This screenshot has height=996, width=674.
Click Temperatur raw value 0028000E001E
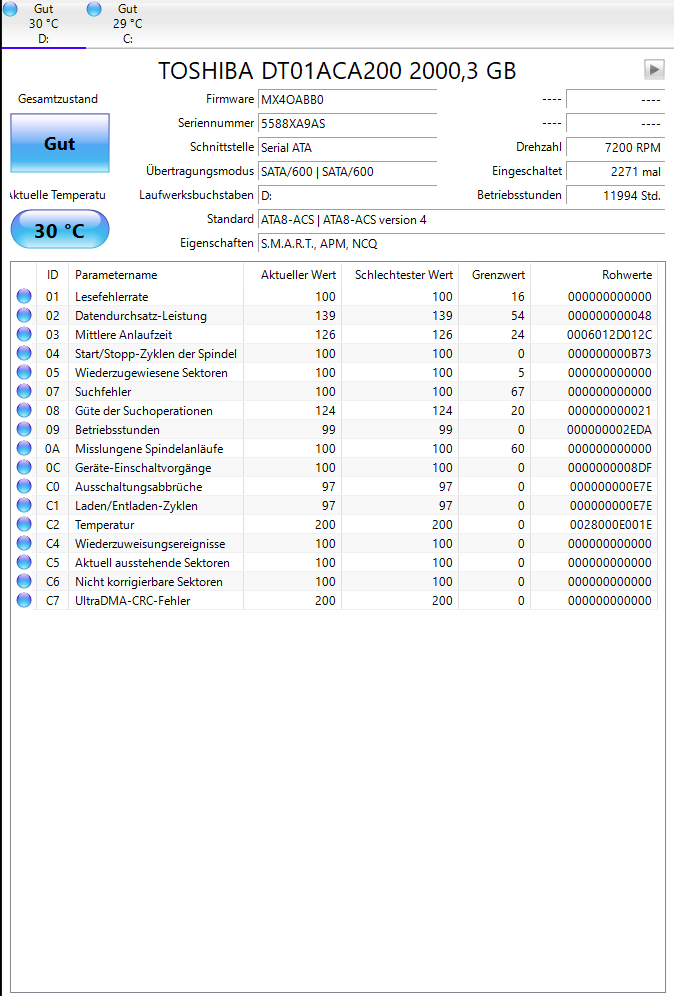pyautogui.click(x=610, y=525)
